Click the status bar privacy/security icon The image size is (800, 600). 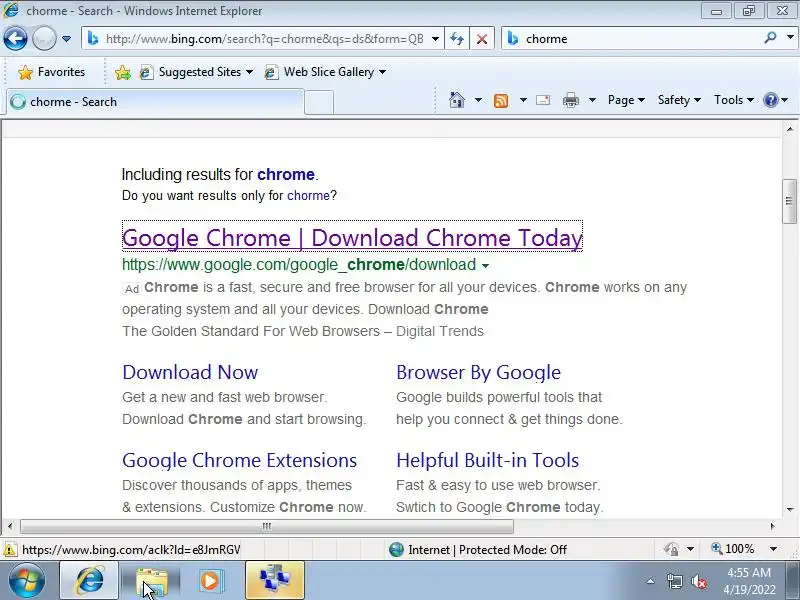pos(671,549)
